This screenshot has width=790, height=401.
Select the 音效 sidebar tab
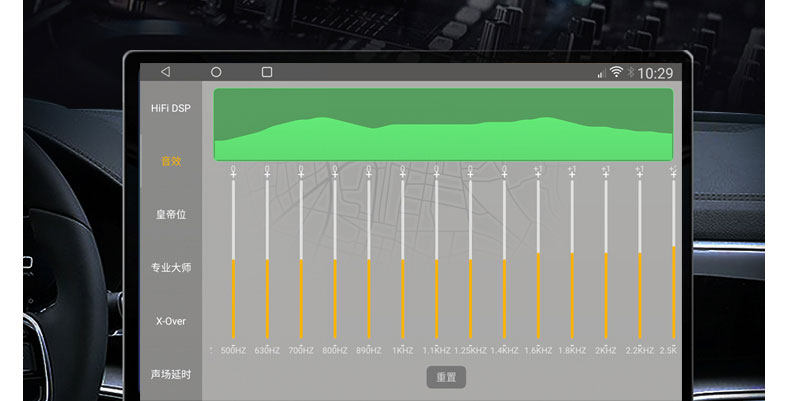pyautogui.click(x=171, y=161)
